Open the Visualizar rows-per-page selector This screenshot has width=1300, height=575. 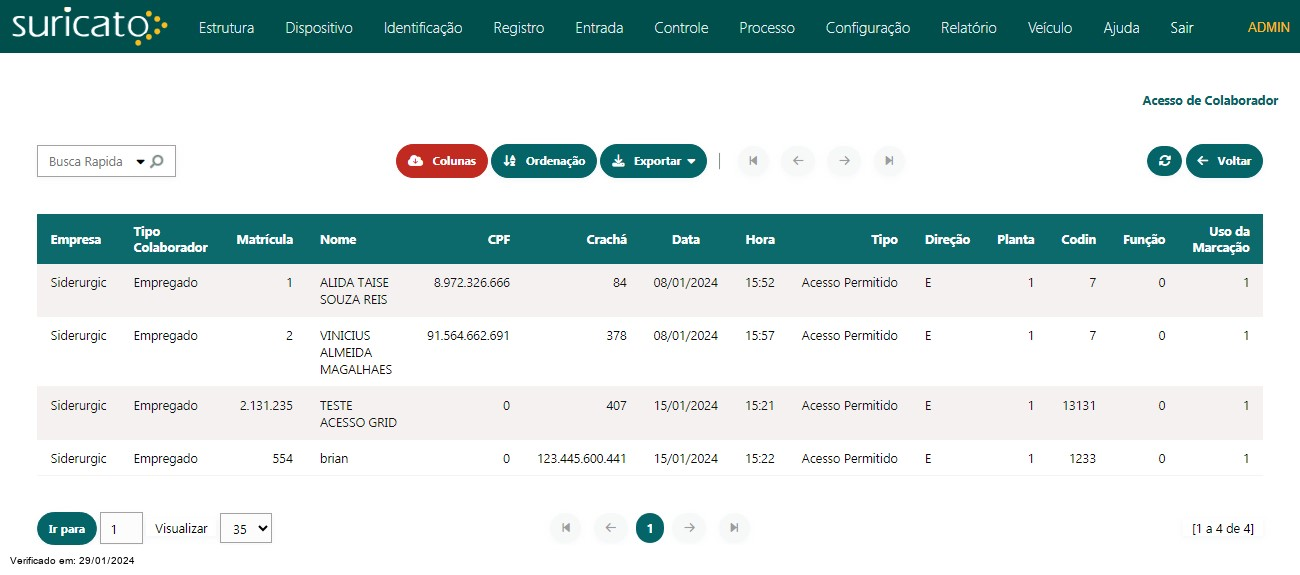[246, 528]
